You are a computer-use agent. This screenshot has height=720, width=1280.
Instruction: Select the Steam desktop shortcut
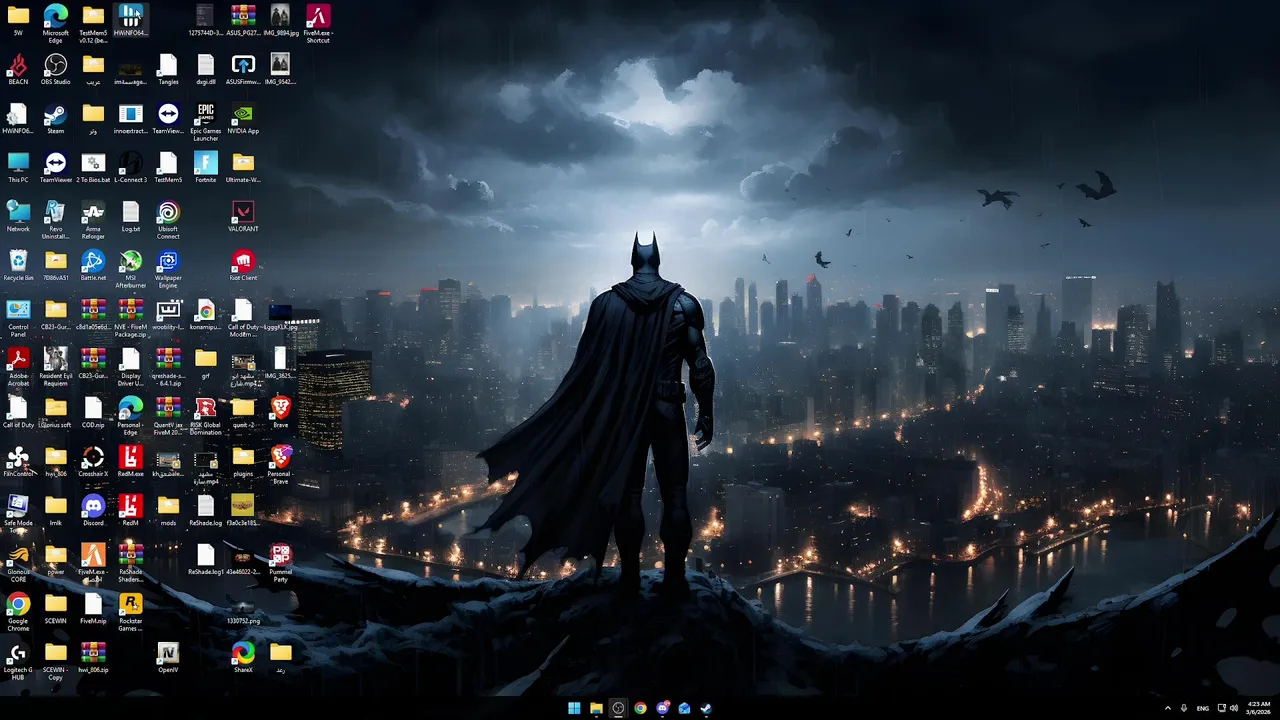pos(55,120)
